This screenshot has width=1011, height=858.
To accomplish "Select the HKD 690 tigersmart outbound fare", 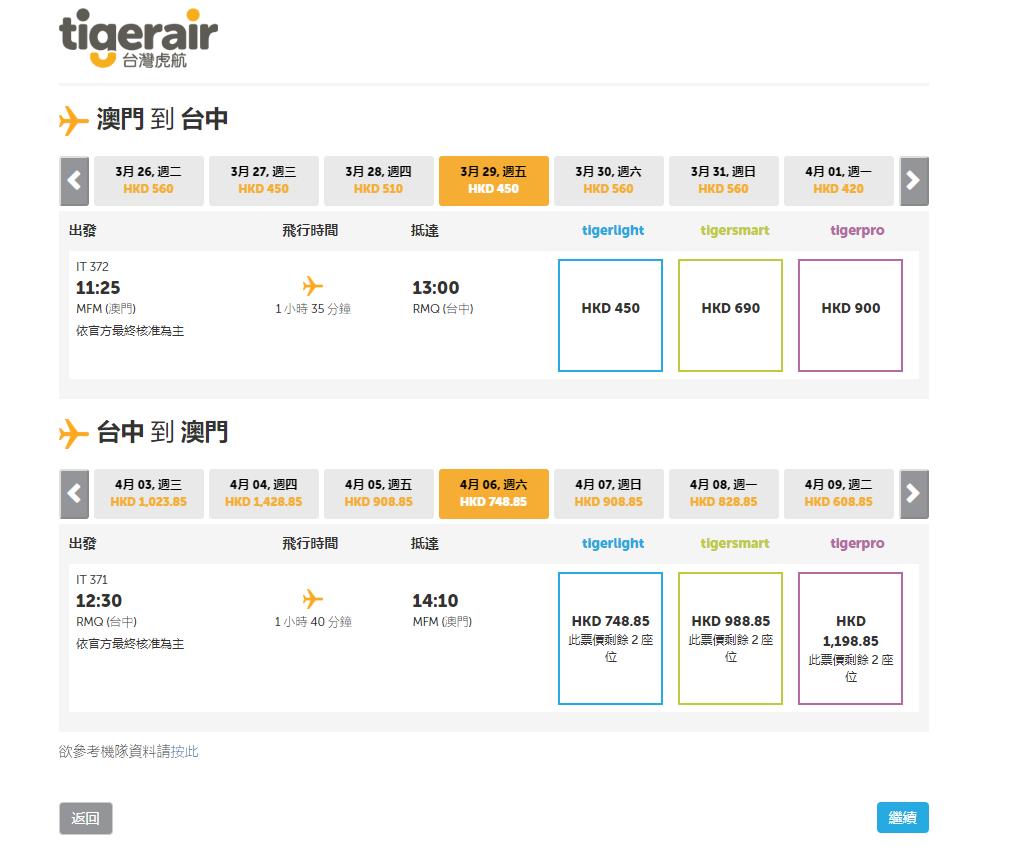I will [730, 314].
